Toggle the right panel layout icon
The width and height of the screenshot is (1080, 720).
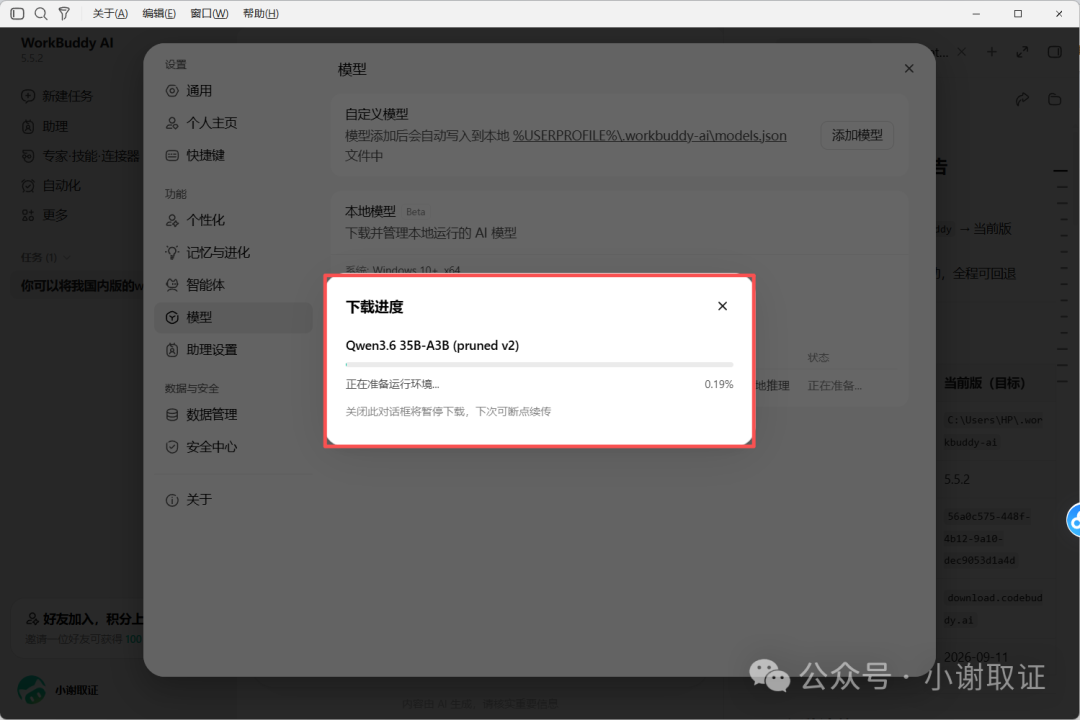(x=1054, y=52)
